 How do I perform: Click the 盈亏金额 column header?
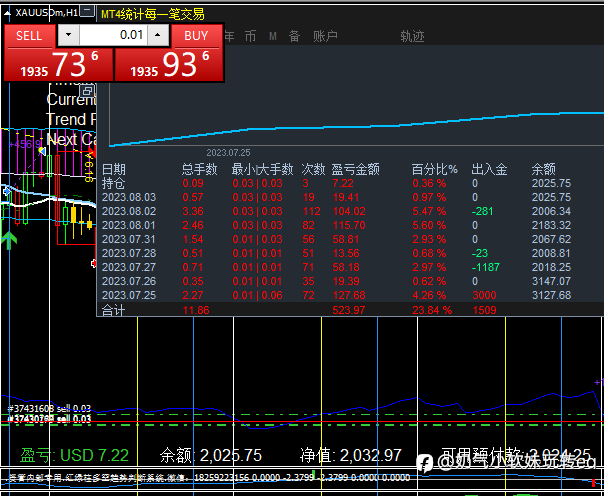tap(356, 169)
